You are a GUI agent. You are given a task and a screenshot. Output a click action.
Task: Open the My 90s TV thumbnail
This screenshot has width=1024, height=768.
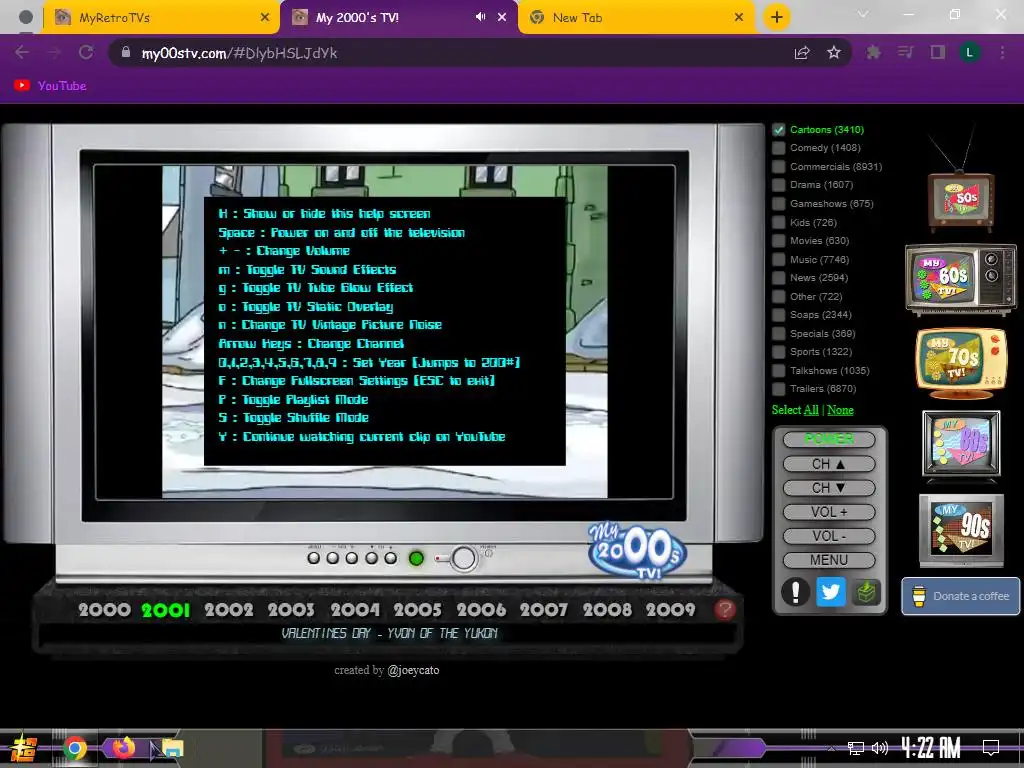tap(961, 530)
